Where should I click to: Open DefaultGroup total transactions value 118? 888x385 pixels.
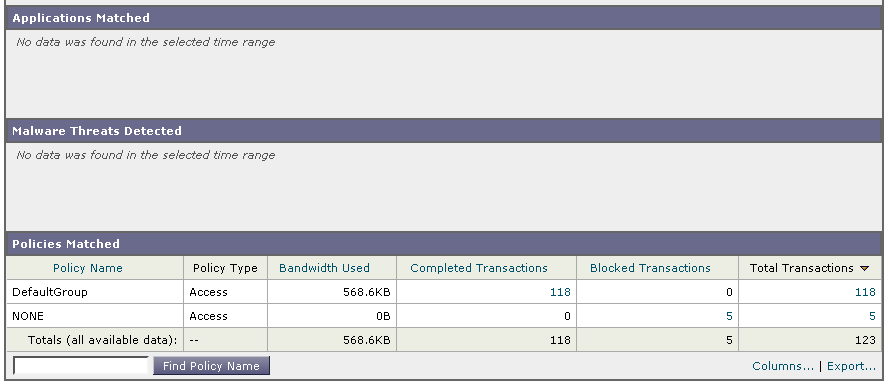[865, 292]
